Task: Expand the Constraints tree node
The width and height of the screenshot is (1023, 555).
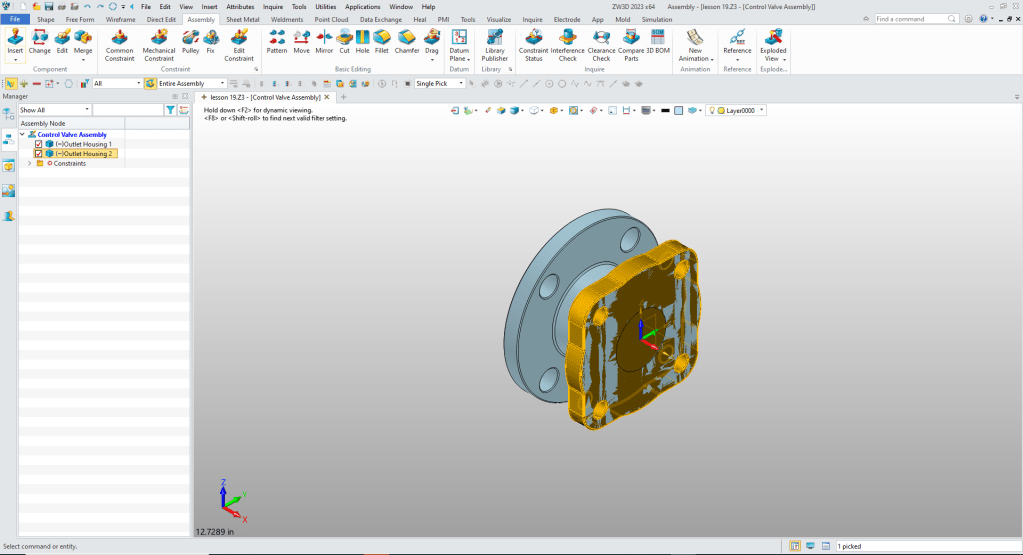Action: 29,163
